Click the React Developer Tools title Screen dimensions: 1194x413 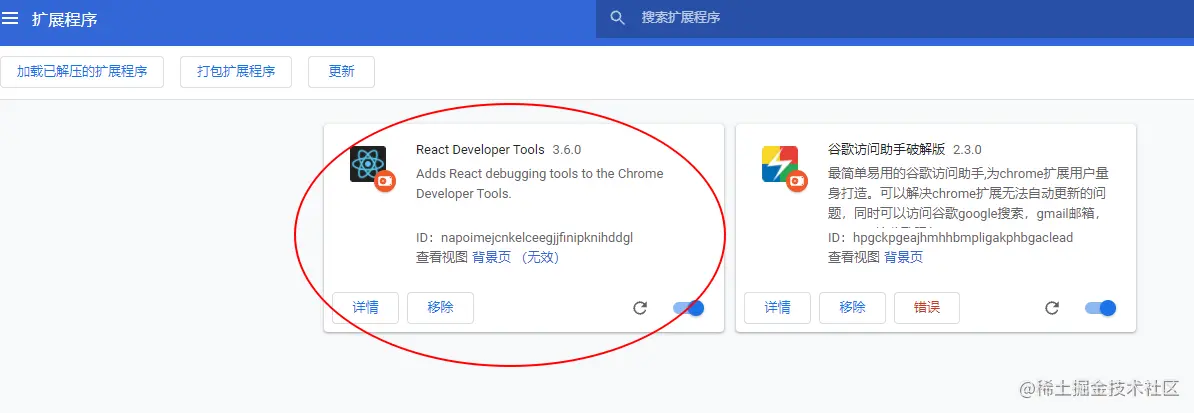(480, 149)
